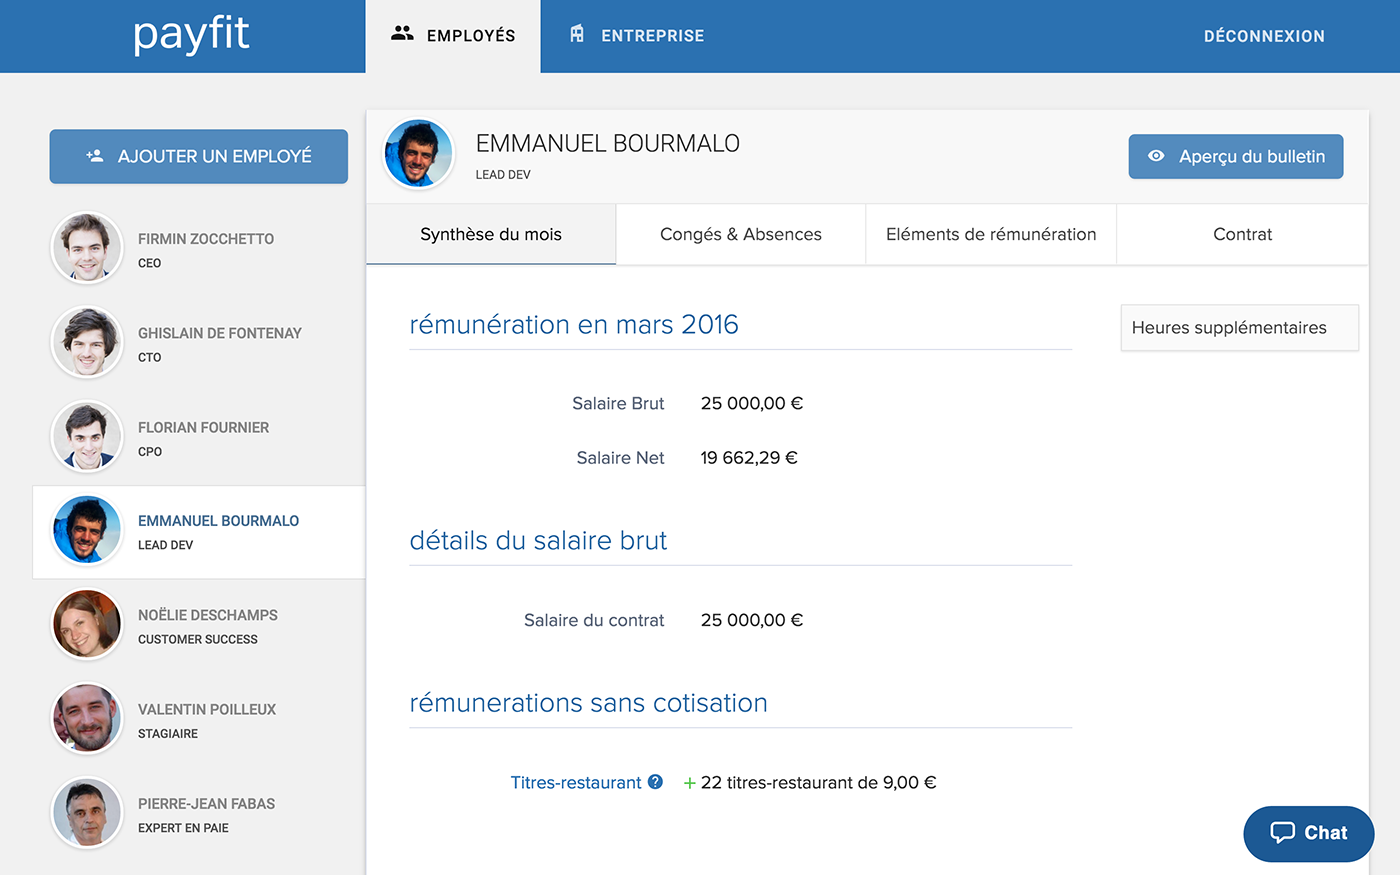Click Ghislain de Fontenay's profile photo
The width and height of the screenshot is (1400, 875).
(87, 342)
